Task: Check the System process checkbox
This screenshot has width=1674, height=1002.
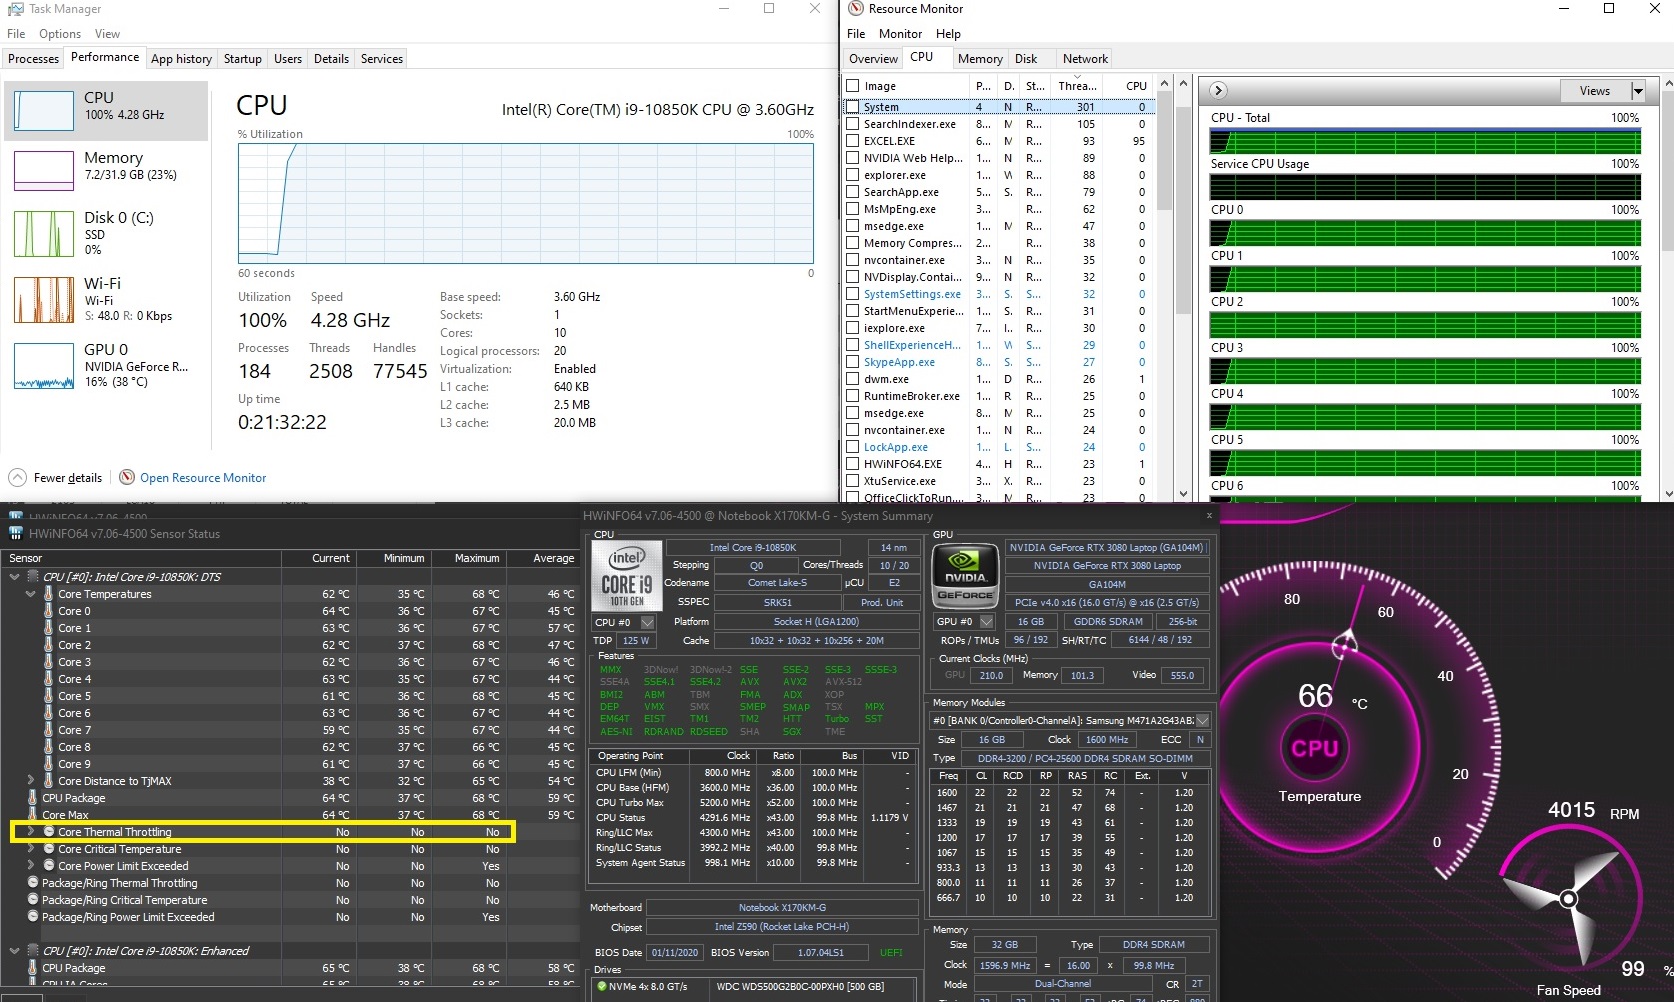Action: click(x=853, y=107)
